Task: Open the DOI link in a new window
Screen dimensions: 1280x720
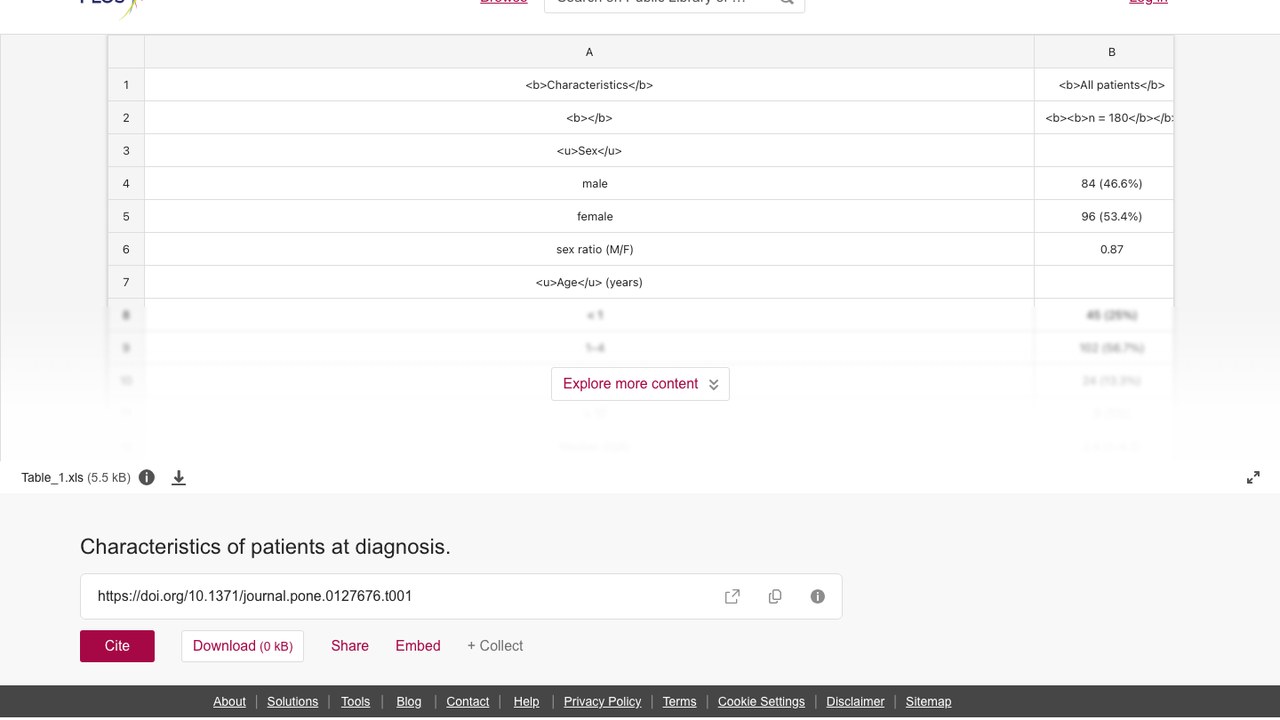Action: [732, 597]
